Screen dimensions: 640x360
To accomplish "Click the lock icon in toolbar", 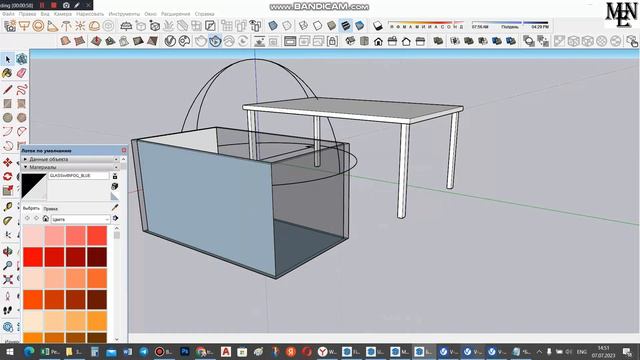I will point(332,41).
